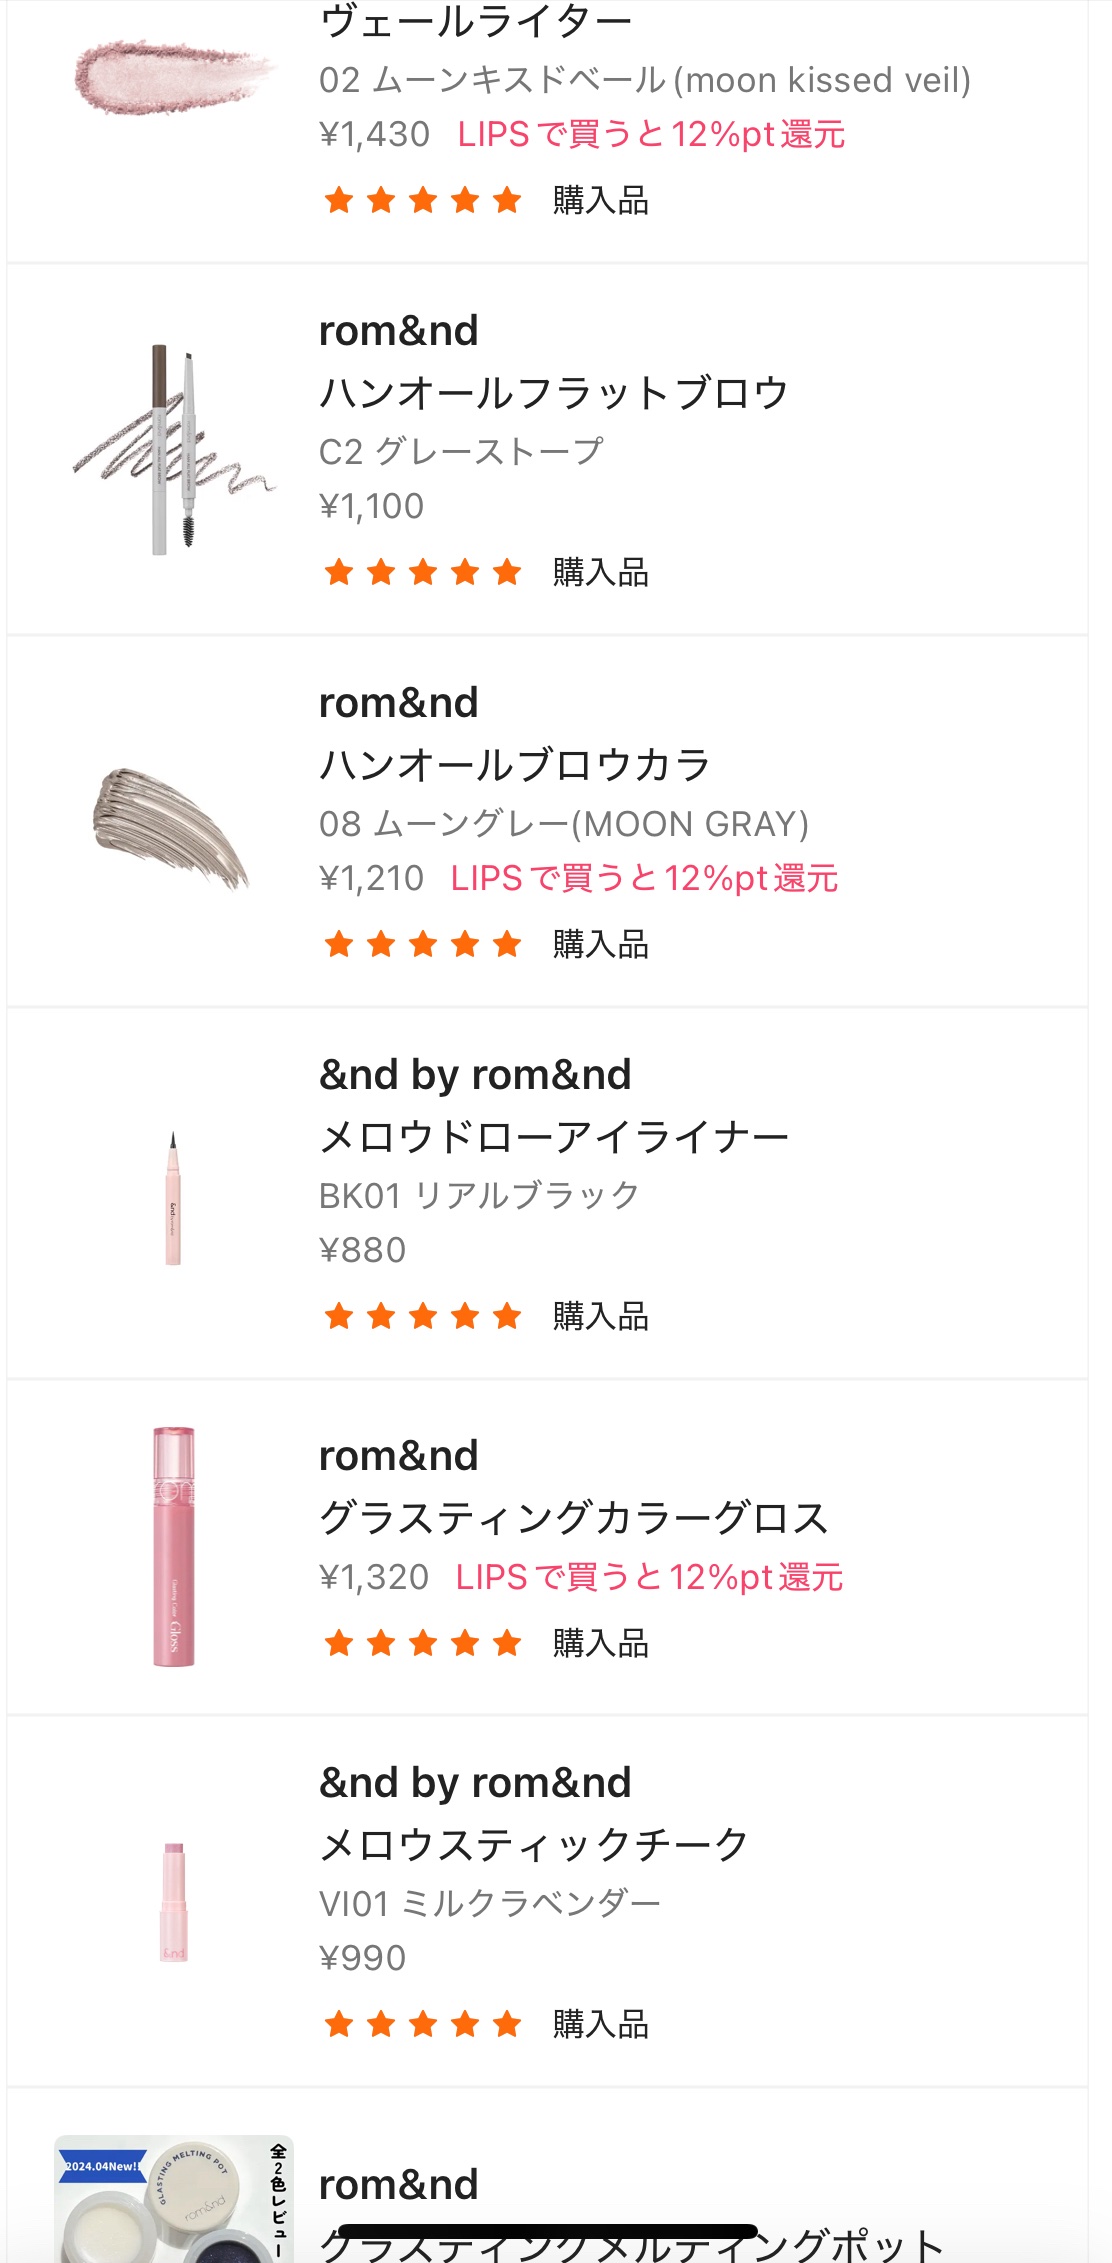Tap the ¥1,100 price of Flat Brow
The height and width of the screenshot is (2263, 1112).
click(371, 506)
